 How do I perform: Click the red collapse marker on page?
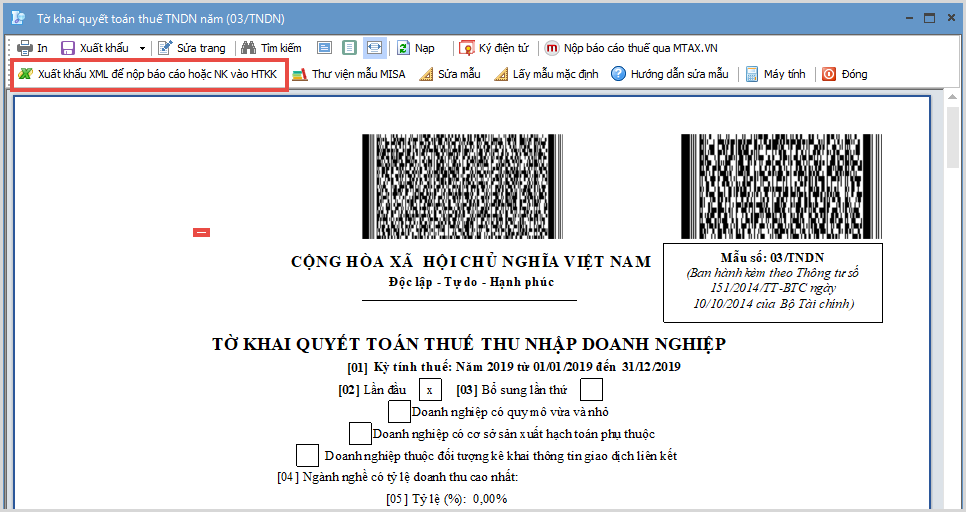click(201, 233)
